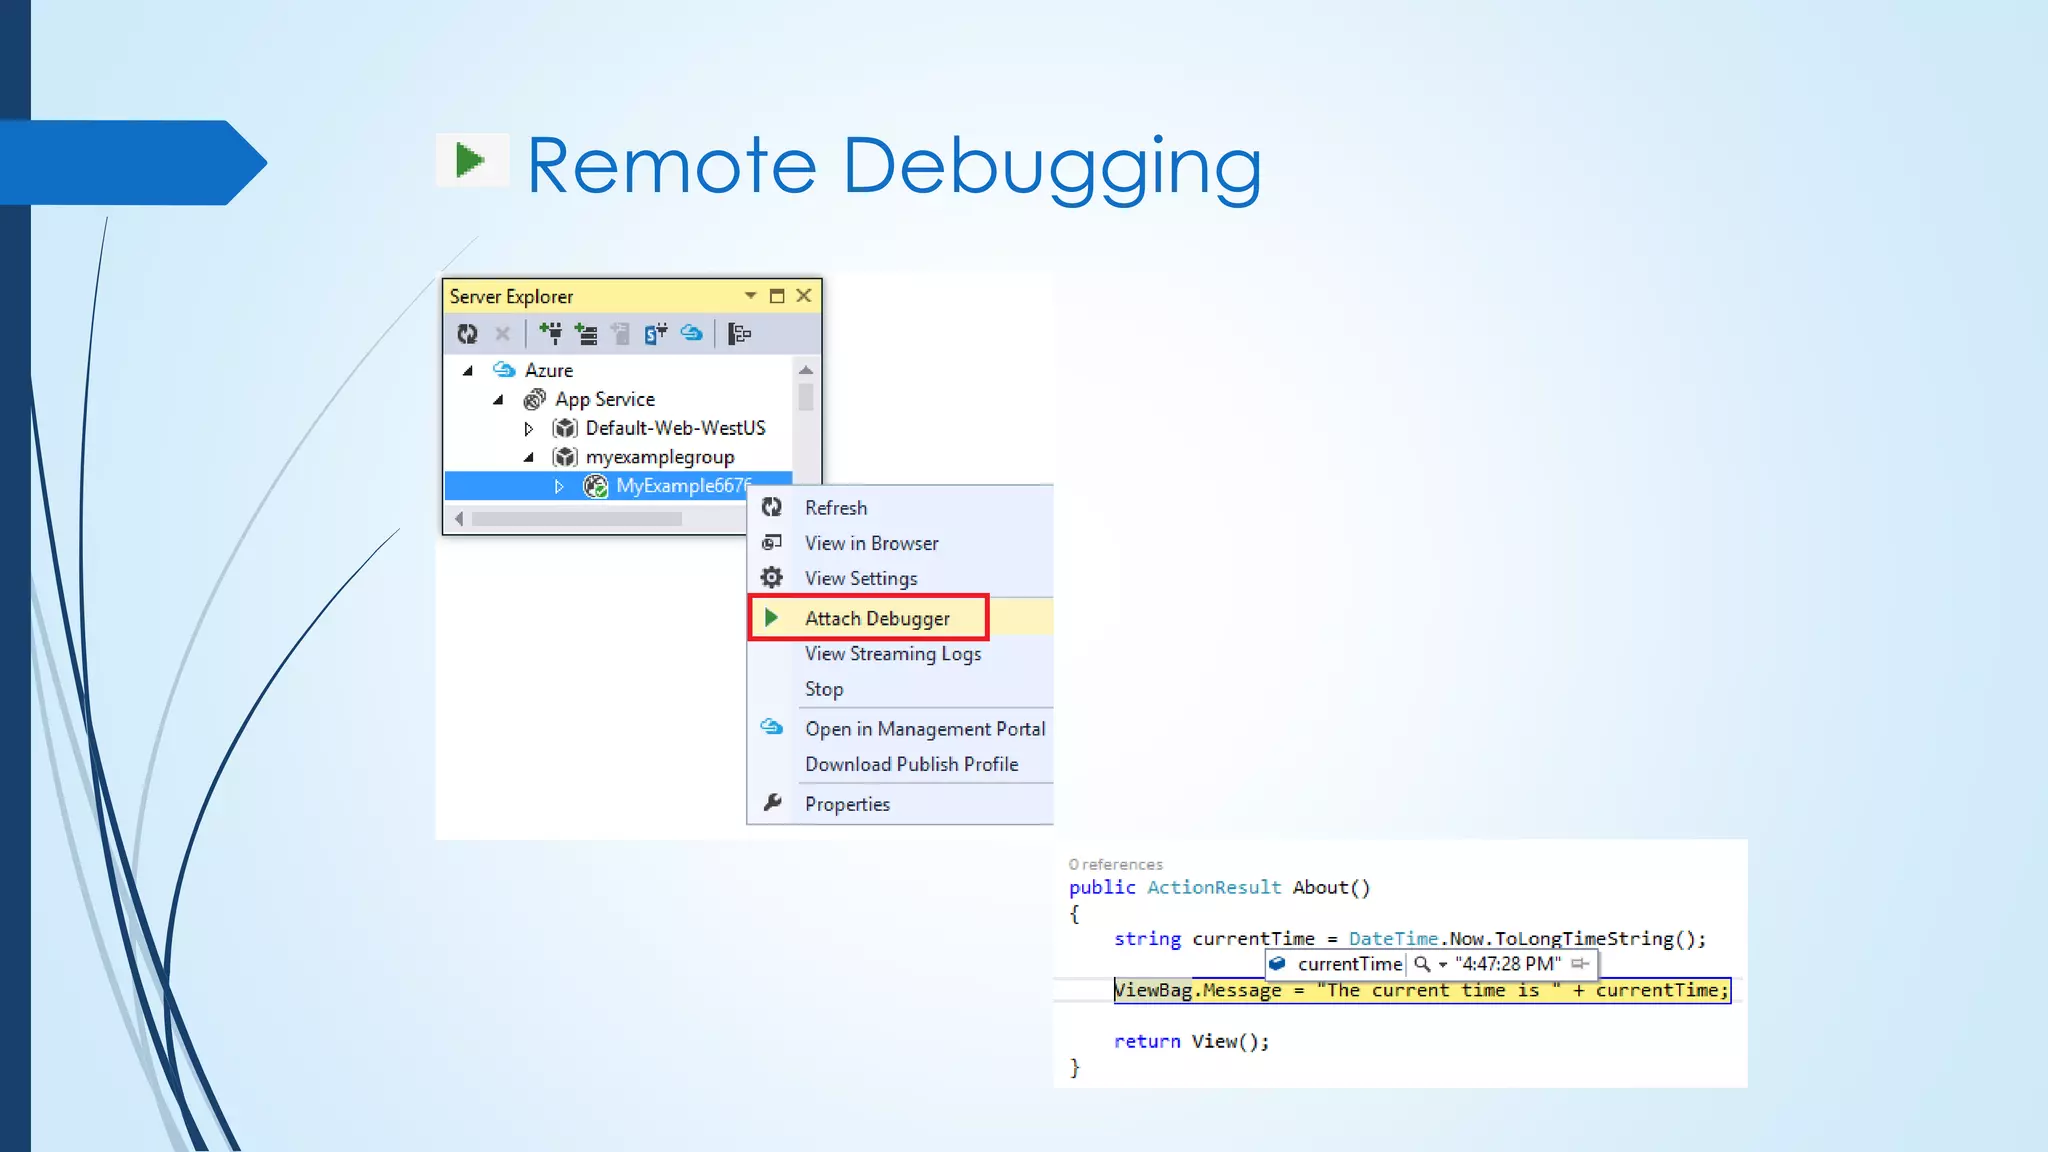
Task: Click the Connect to Database plug icon
Action: click(551, 333)
